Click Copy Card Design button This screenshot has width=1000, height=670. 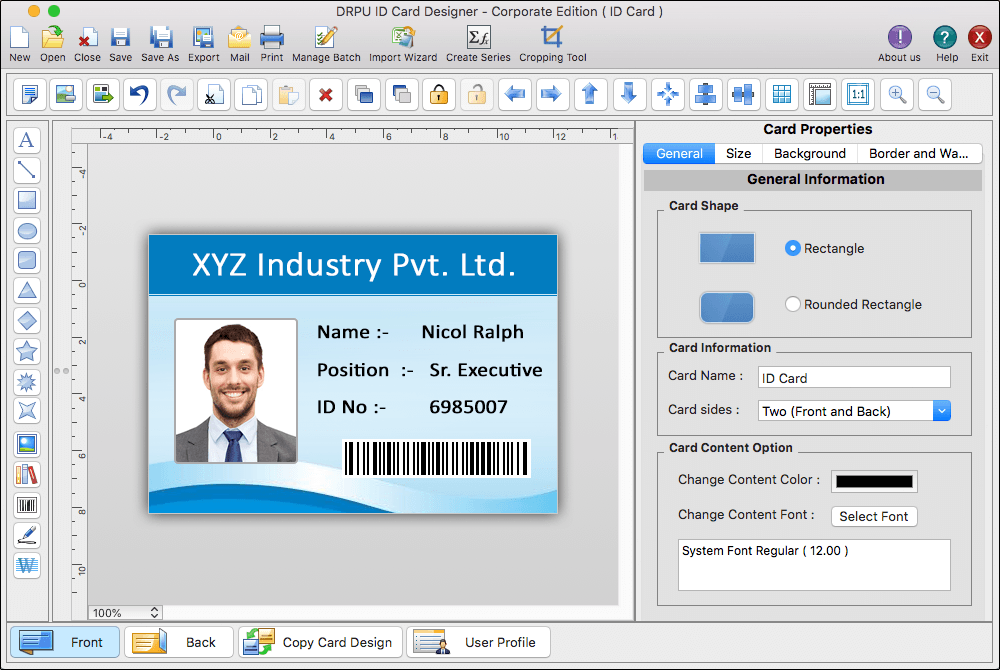(321, 642)
